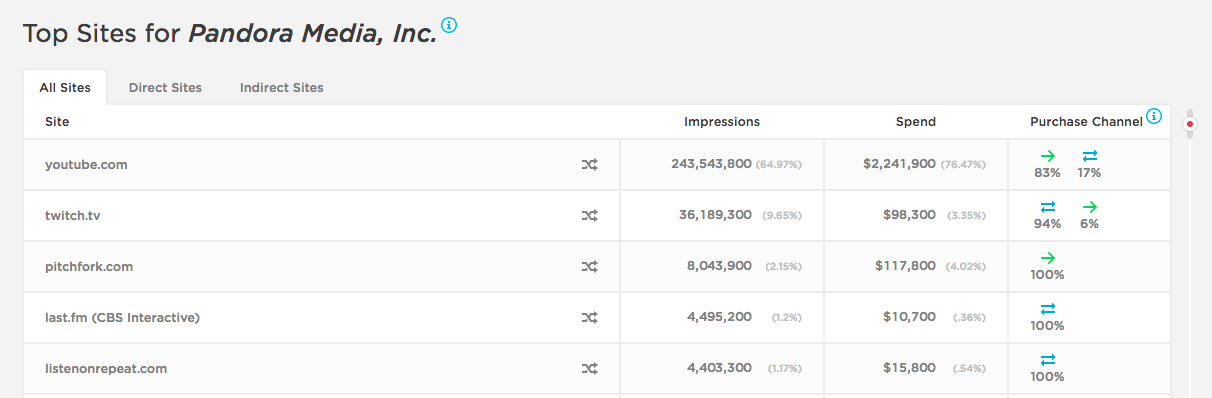The width and height of the screenshot is (1212, 398).
Task: Click the shuffle icon in twitch.tv row
Action: pos(590,216)
